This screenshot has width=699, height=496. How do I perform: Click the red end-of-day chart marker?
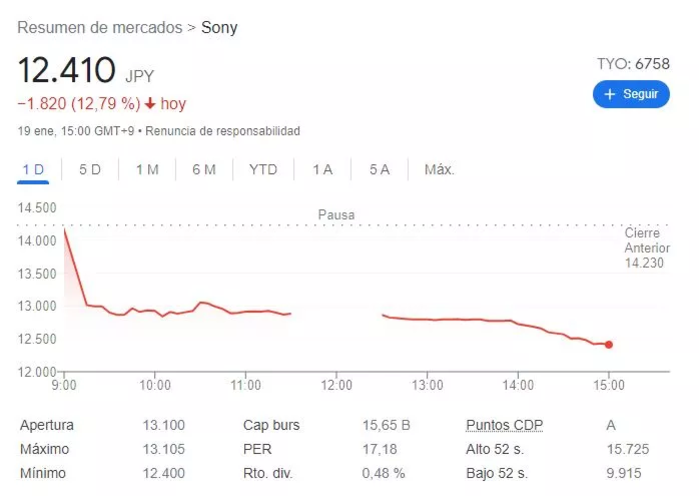pyautogui.click(x=609, y=344)
